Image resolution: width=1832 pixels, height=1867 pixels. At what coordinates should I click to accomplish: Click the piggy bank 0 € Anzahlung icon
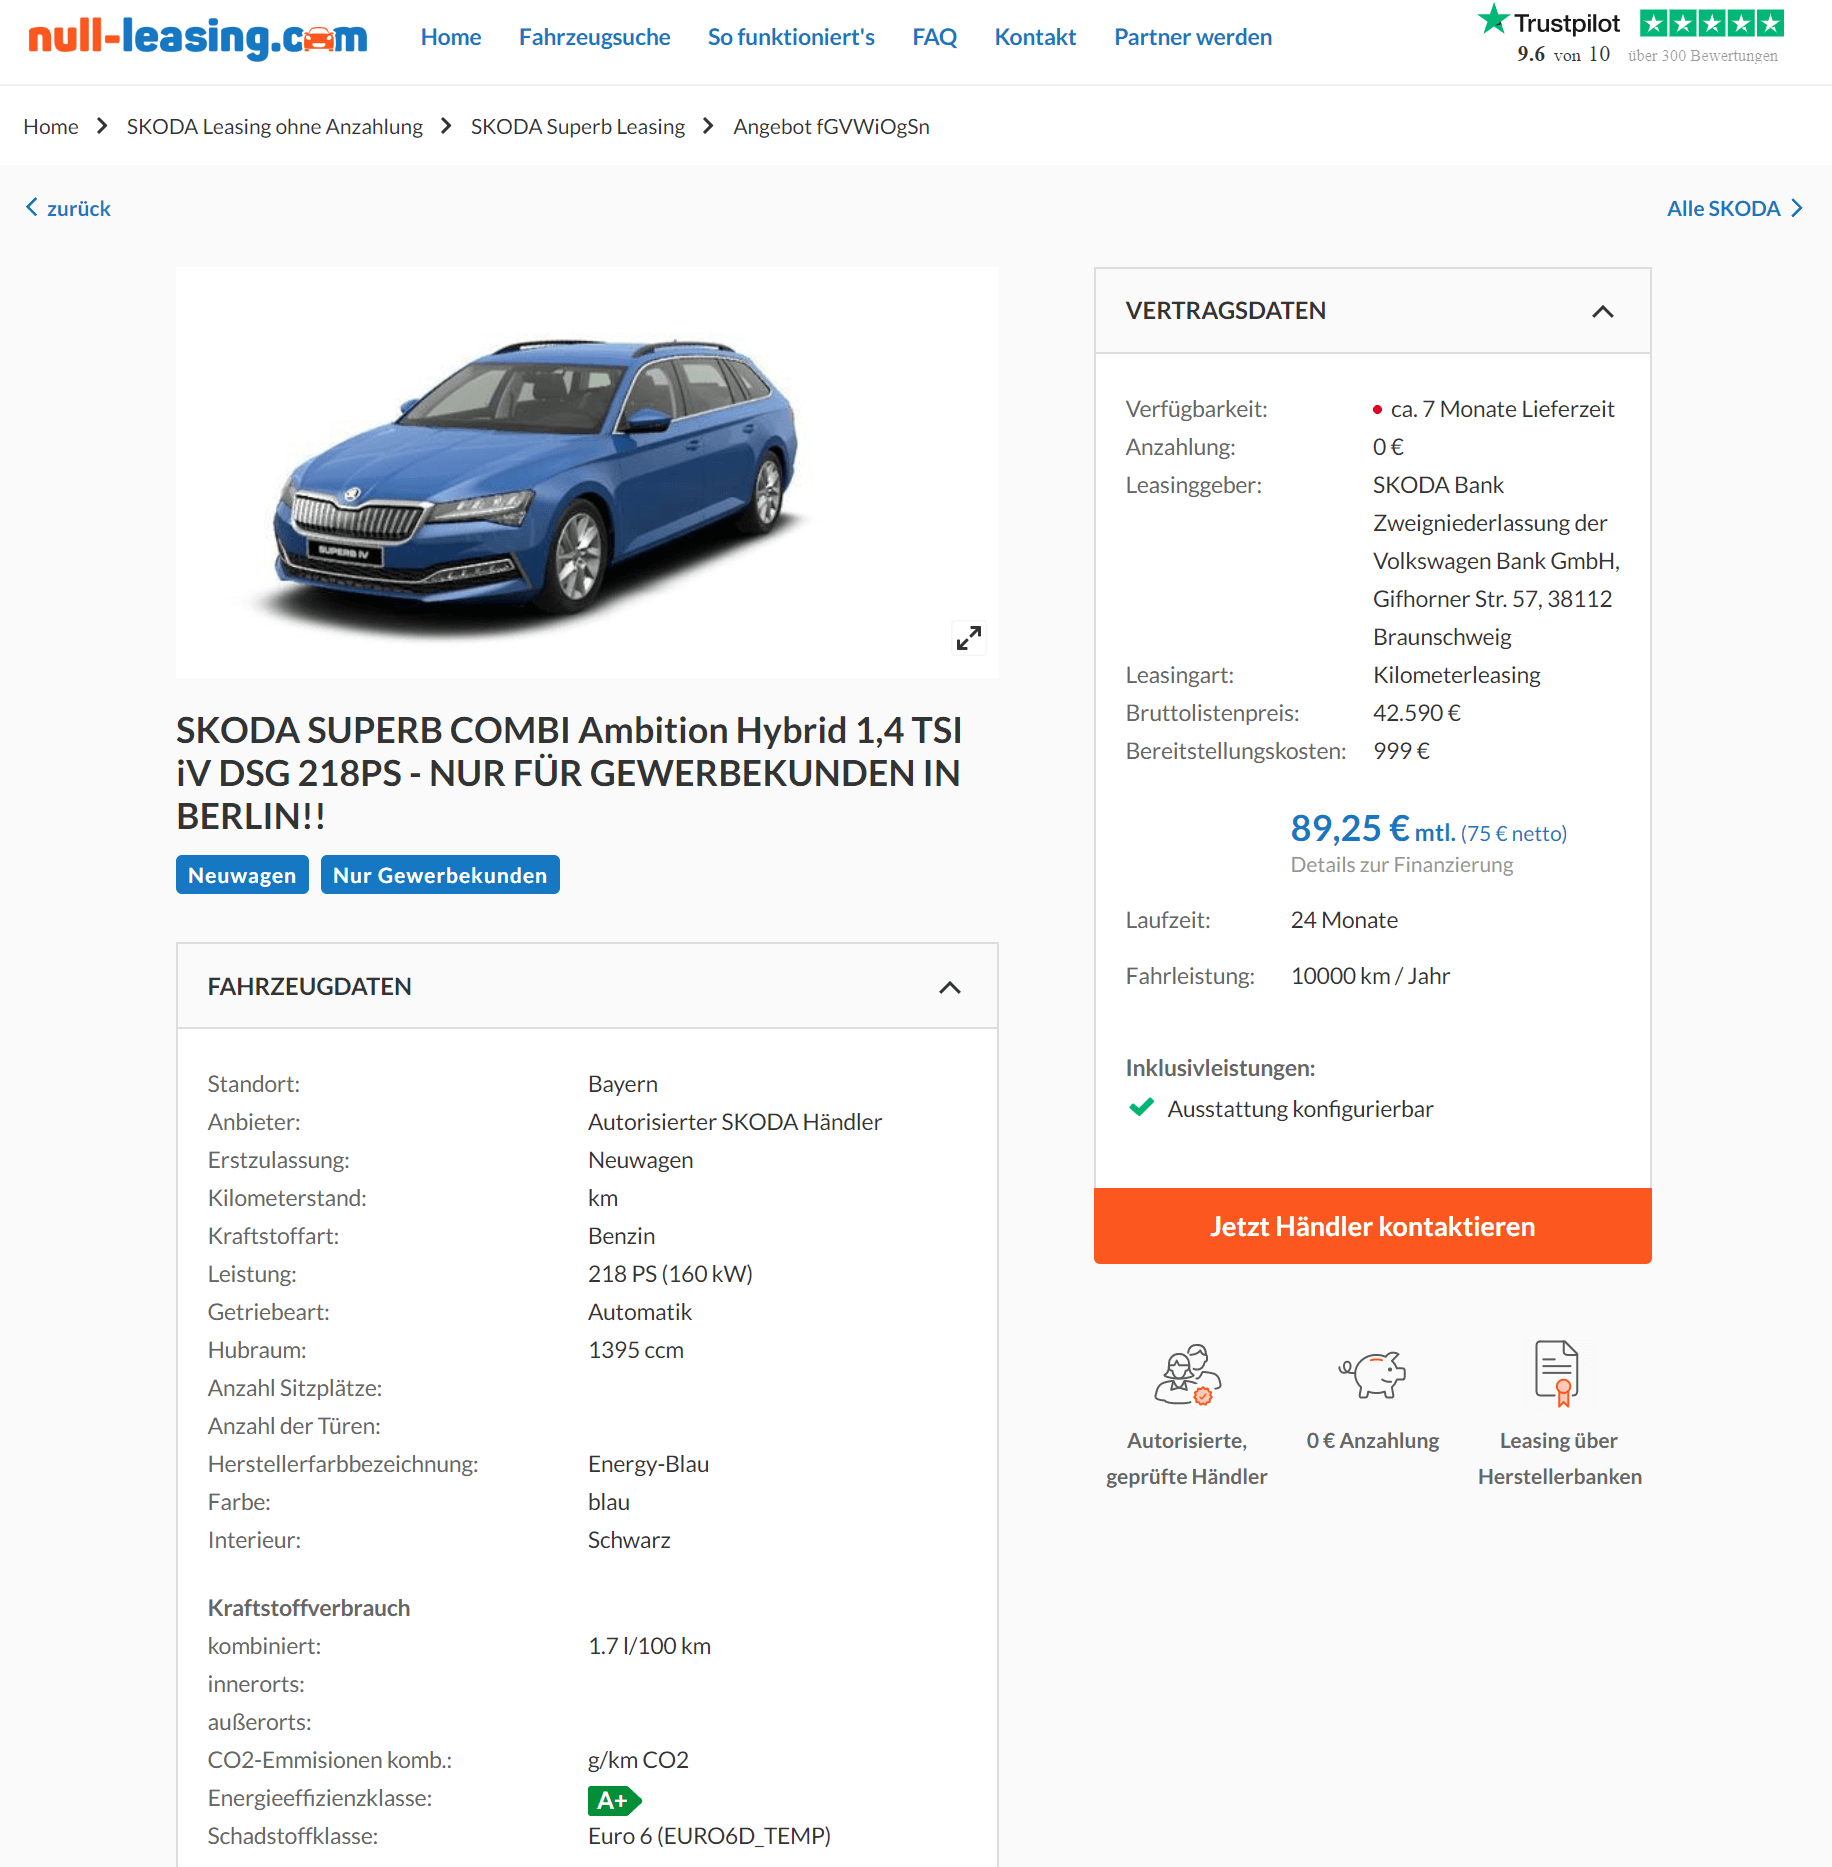pyautogui.click(x=1373, y=1374)
